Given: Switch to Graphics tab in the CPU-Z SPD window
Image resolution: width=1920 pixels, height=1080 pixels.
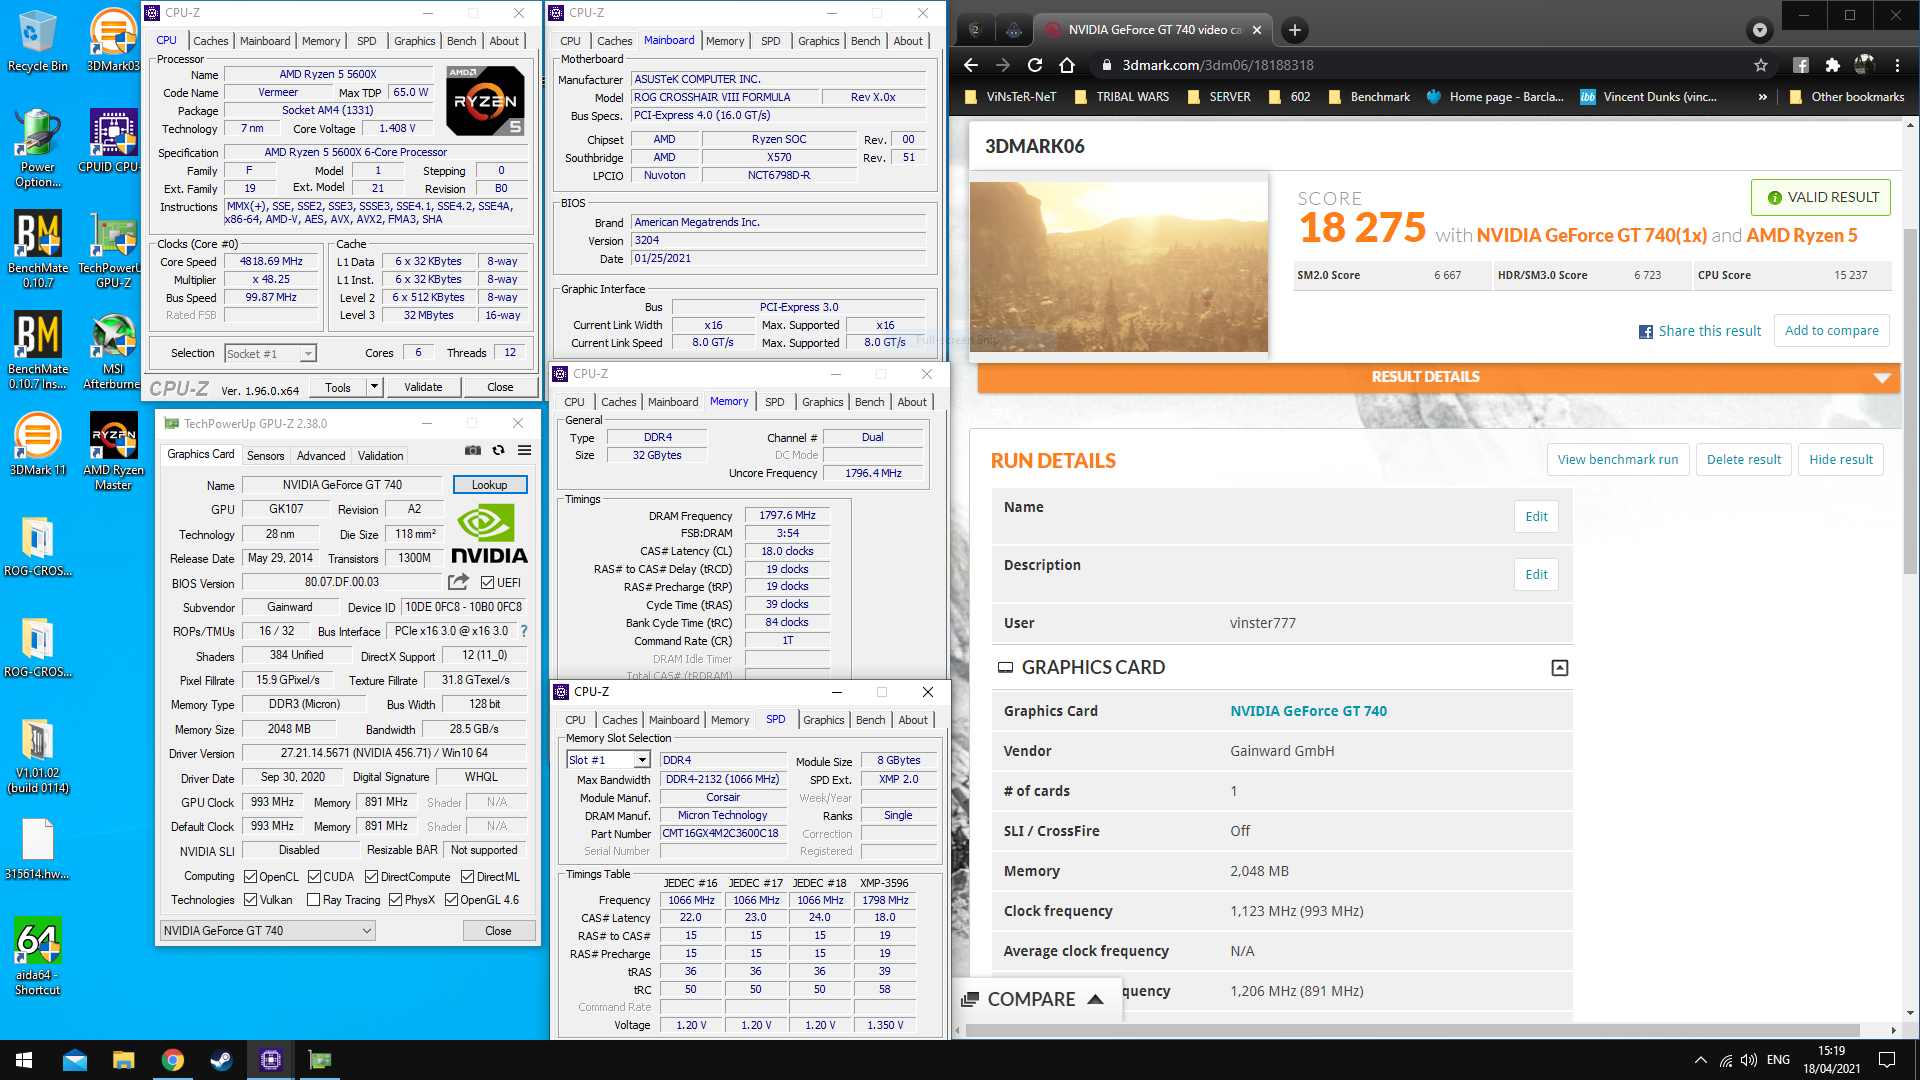Looking at the screenshot, I should pyautogui.click(x=823, y=720).
